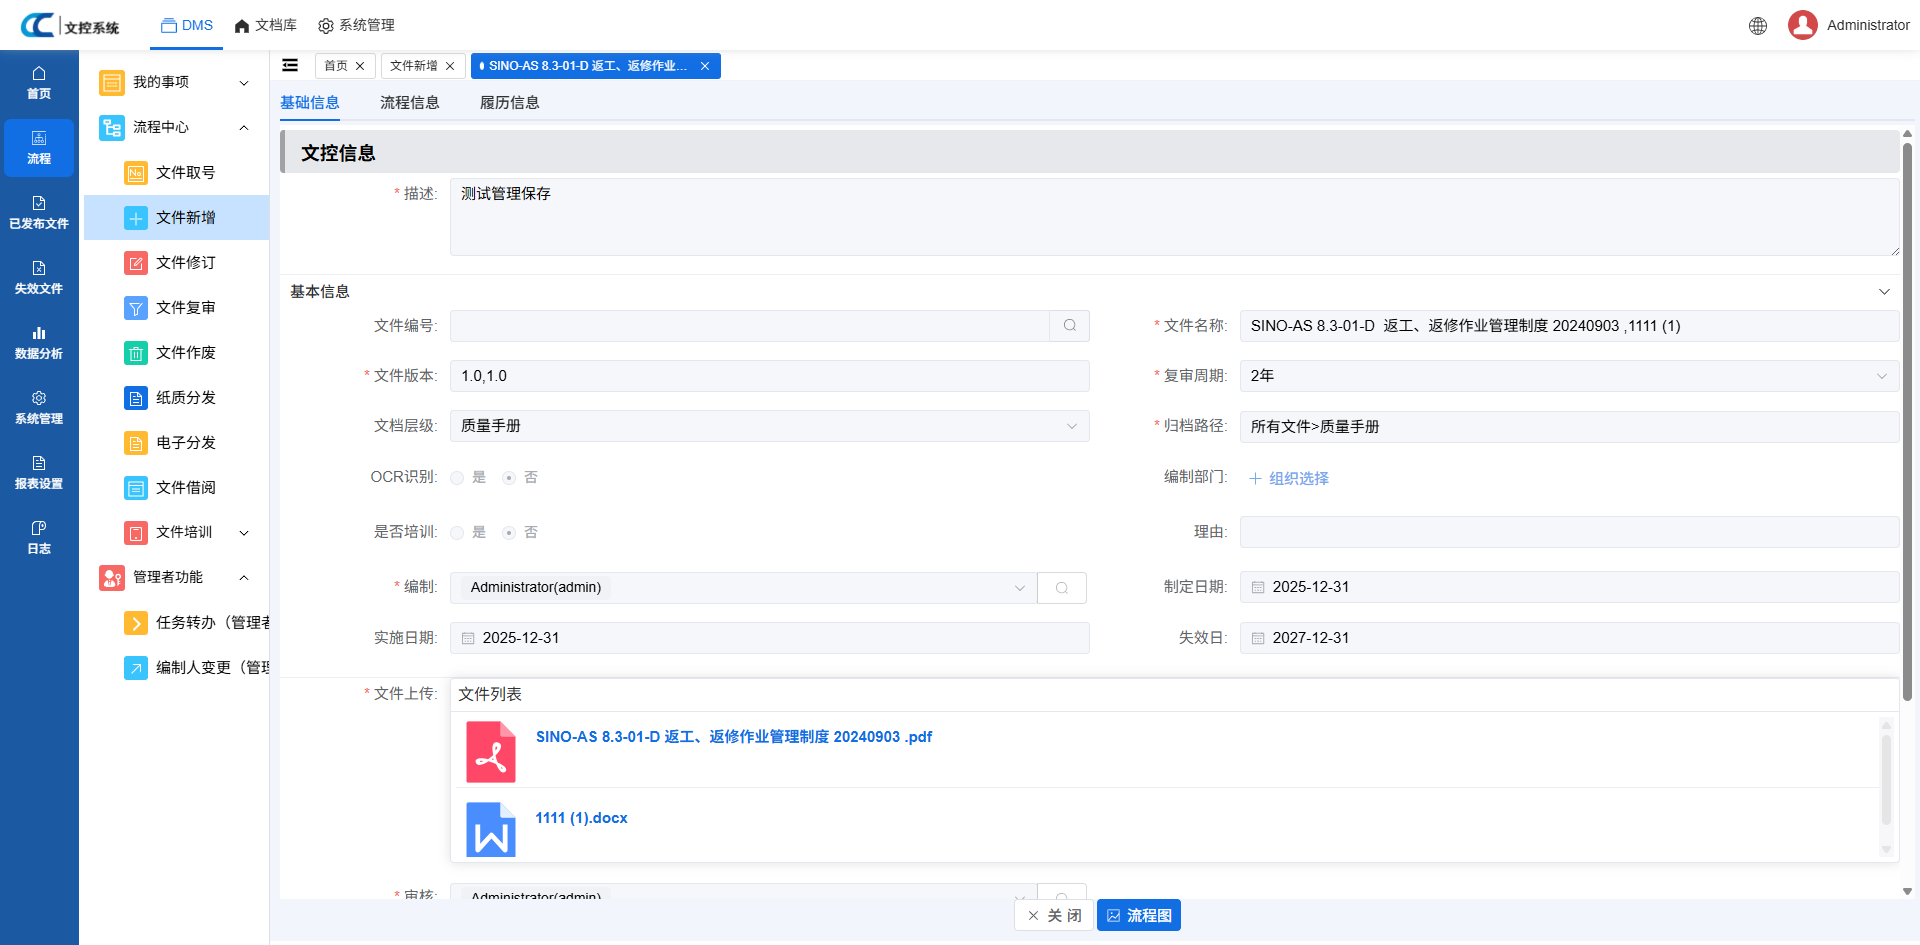This screenshot has width=1920, height=945.
Task: Select 是 for OCR识别
Action: coord(458,477)
